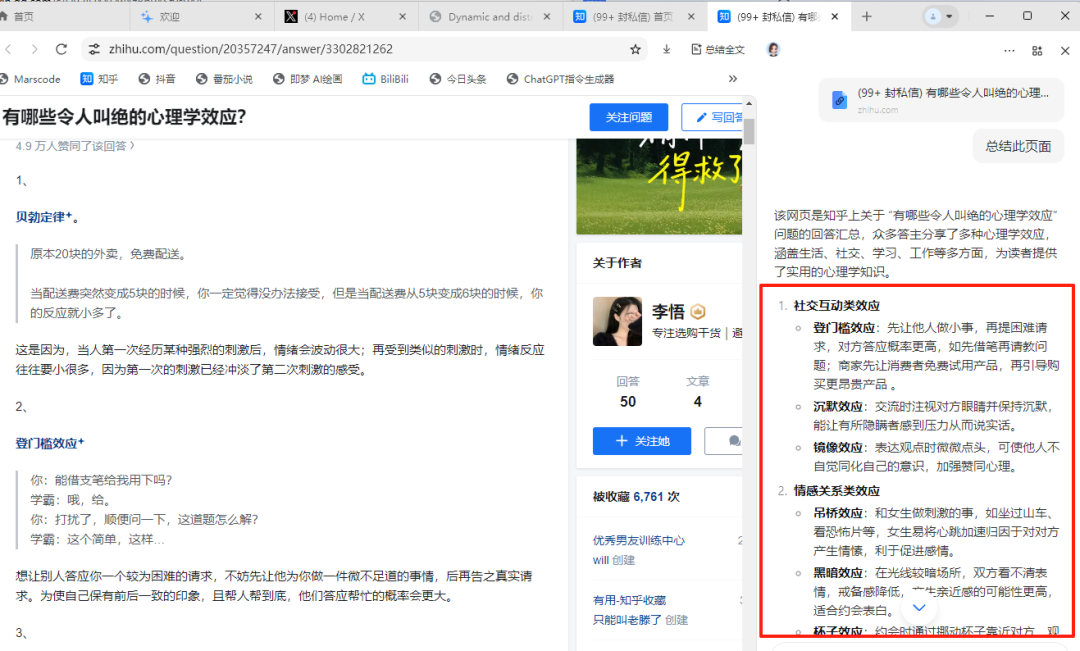Click the 关注问题 button
The image size is (1080, 651).
pos(628,117)
